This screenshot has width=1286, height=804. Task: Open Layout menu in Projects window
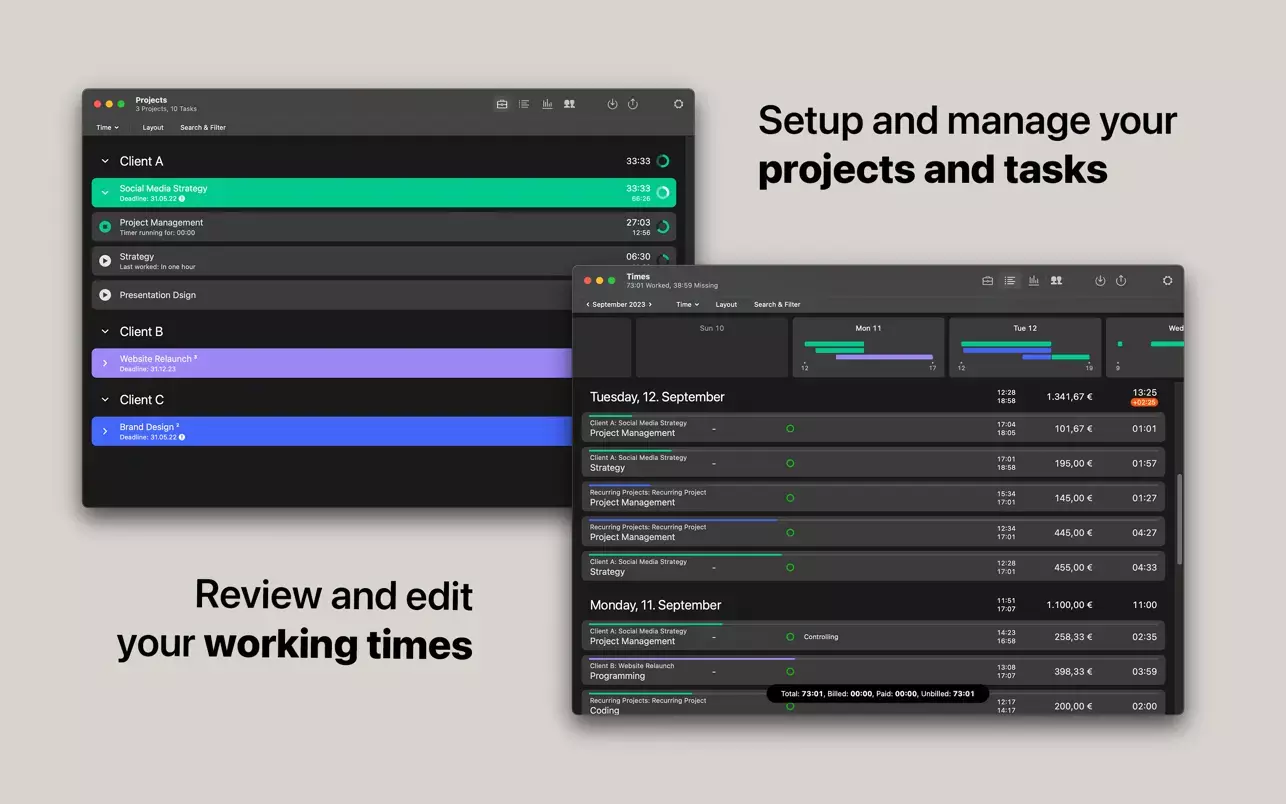[x=153, y=128]
